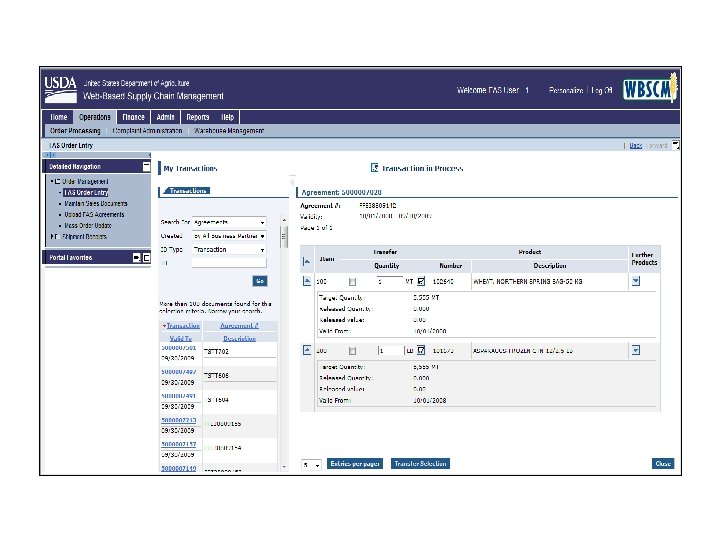This screenshot has height=540, width=720.
Task: Expand the Shipment Receipts tree node
Action: coord(52,236)
